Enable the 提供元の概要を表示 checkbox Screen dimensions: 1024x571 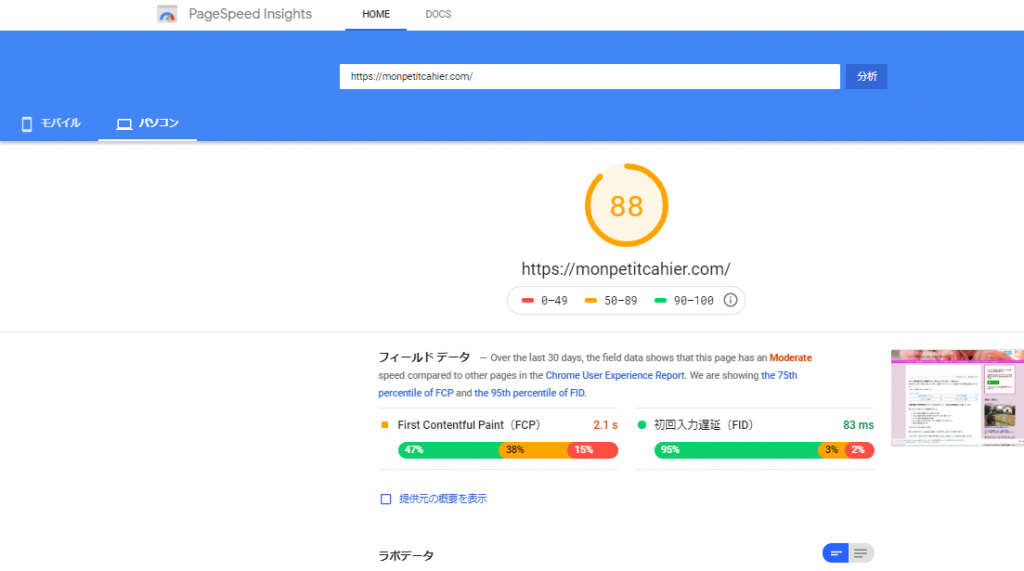pos(386,499)
